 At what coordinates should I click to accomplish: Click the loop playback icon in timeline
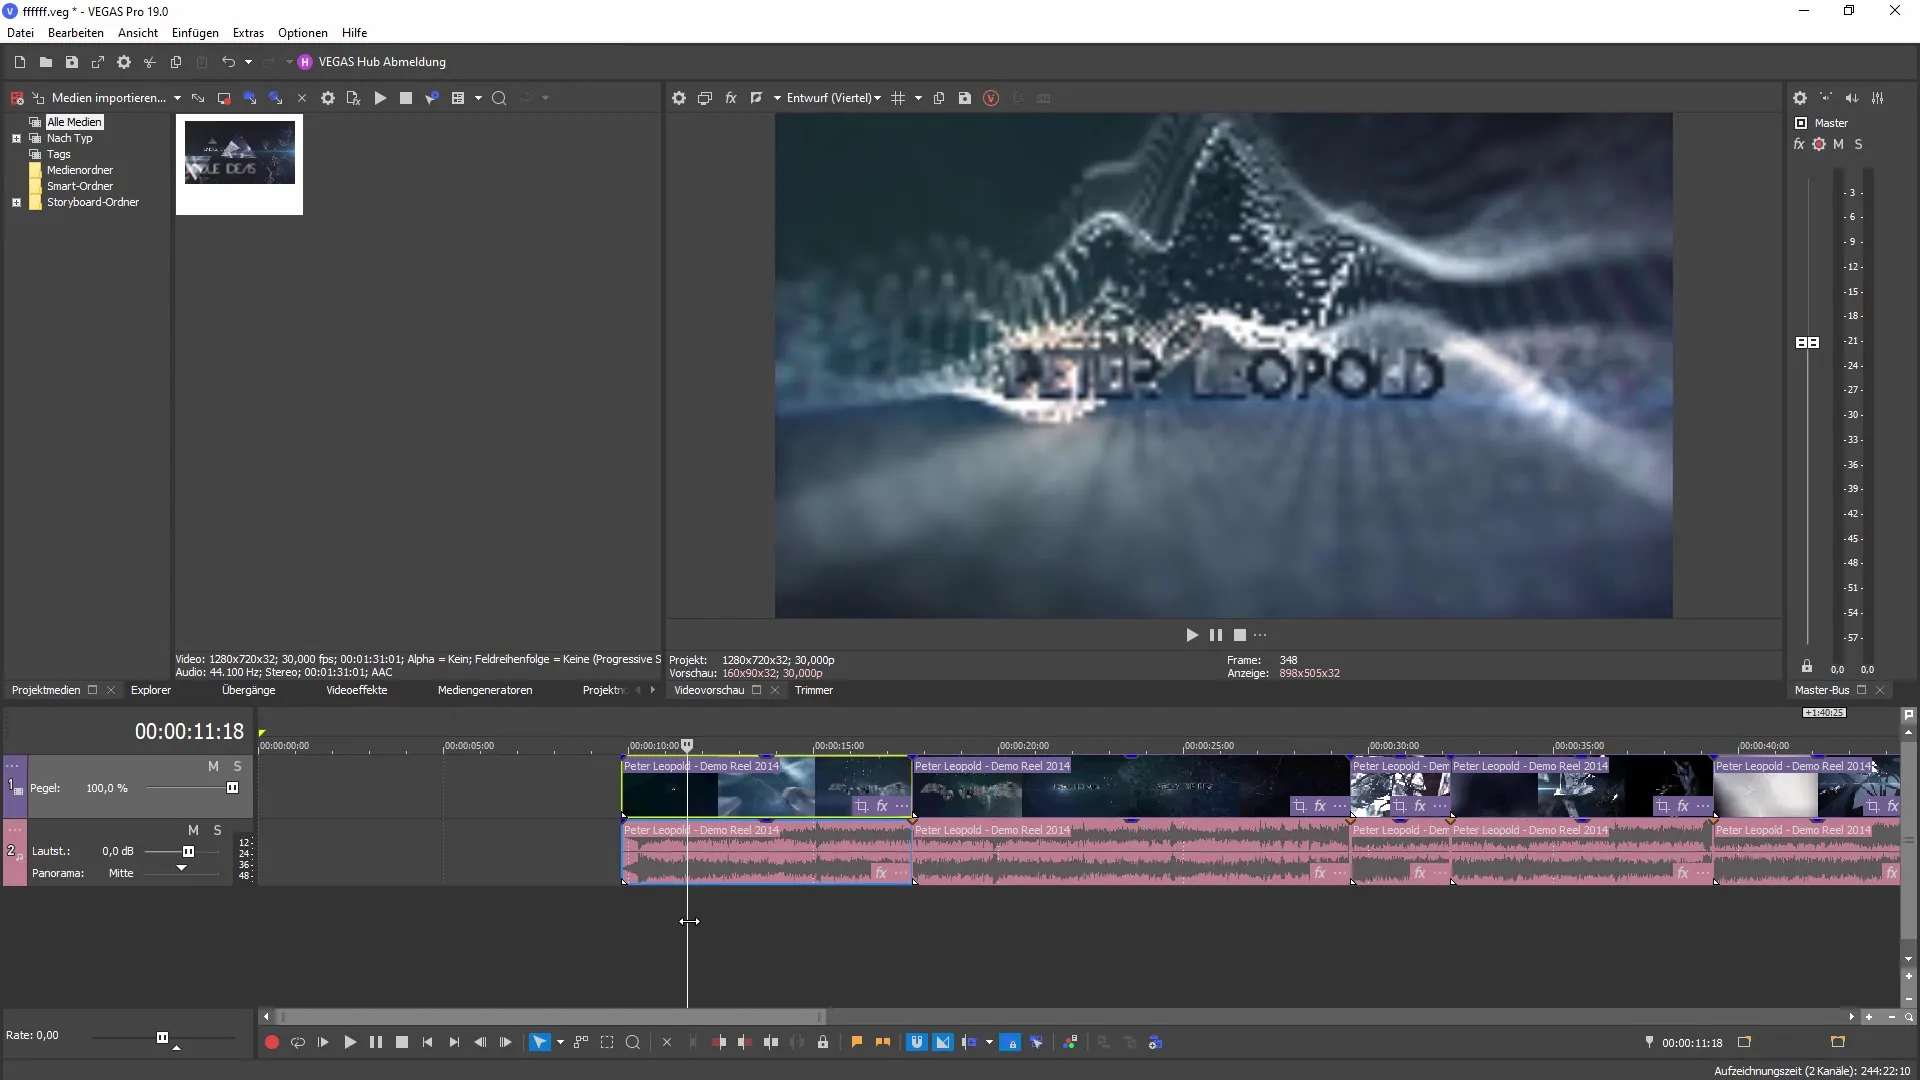point(297,1042)
